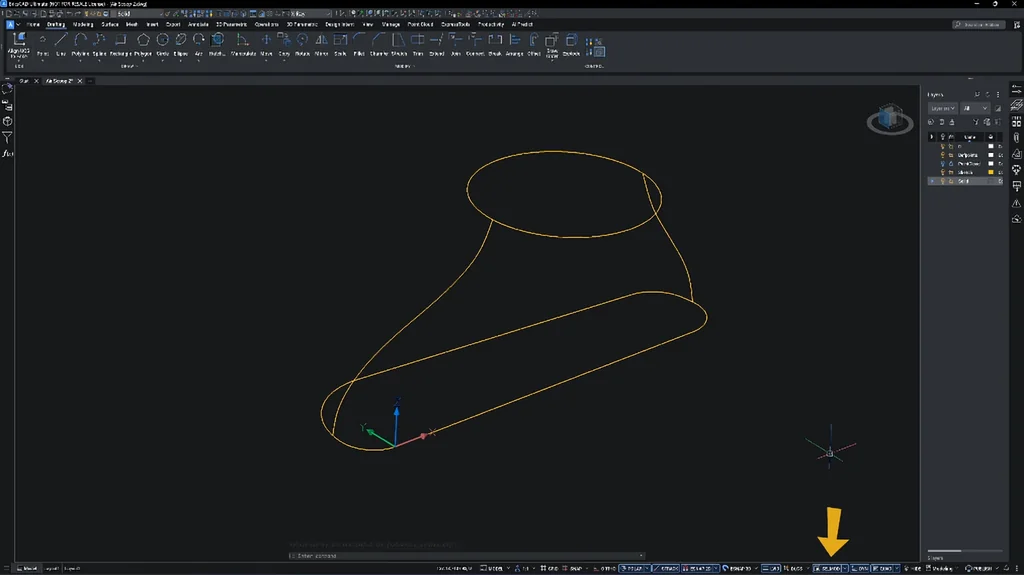
Task: Expand the layer list arrow in header
Action: tap(932, 137)
